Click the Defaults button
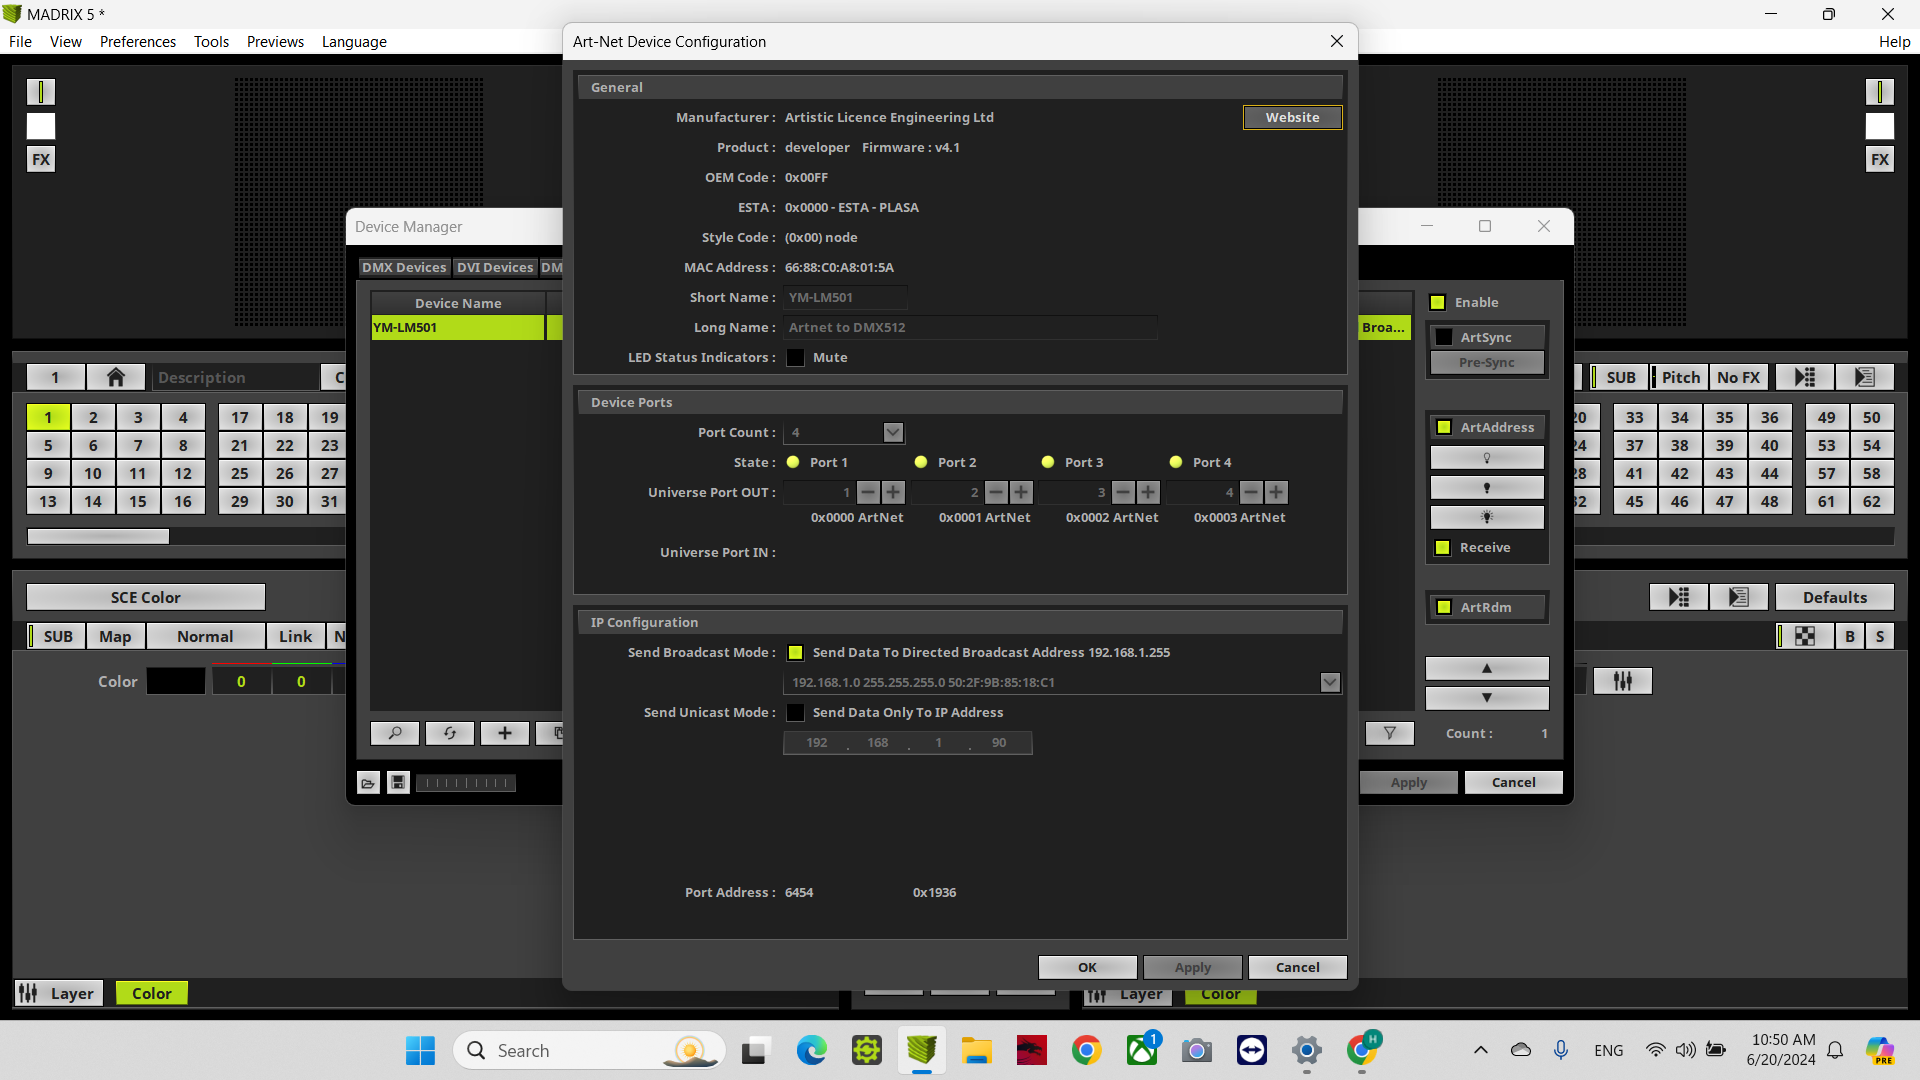 click(1834, 597)
